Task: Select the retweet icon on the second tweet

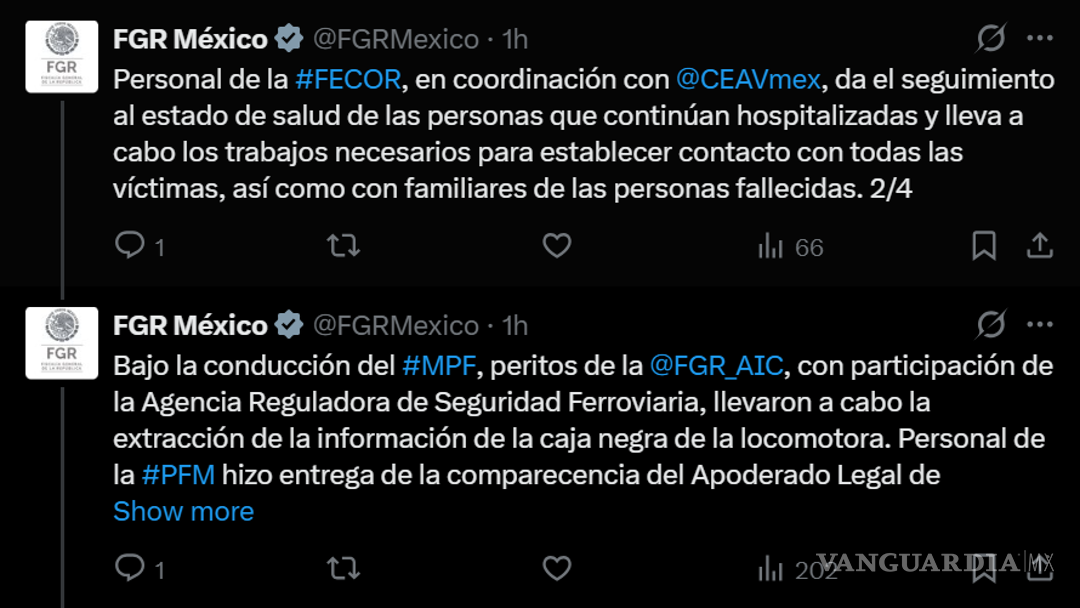Action: pyautogui.click(x=343, y=567)
